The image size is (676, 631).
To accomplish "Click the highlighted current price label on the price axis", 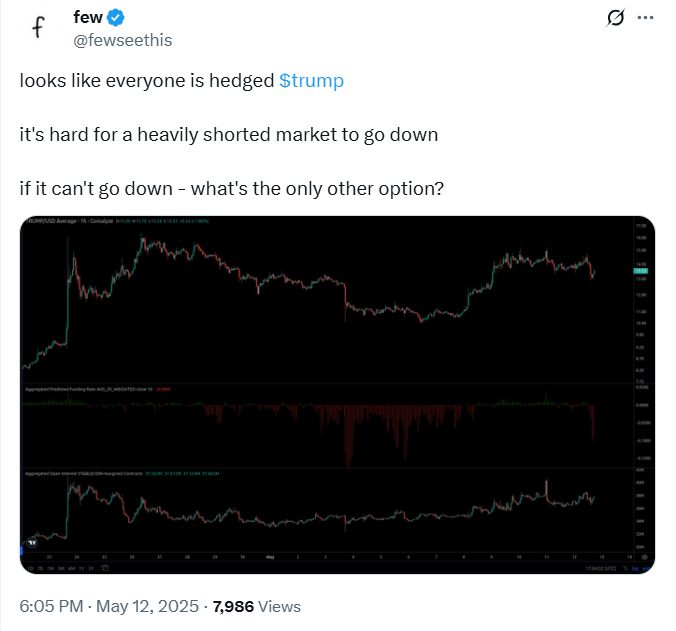I will pyautogui.click(x=641, y=271).
